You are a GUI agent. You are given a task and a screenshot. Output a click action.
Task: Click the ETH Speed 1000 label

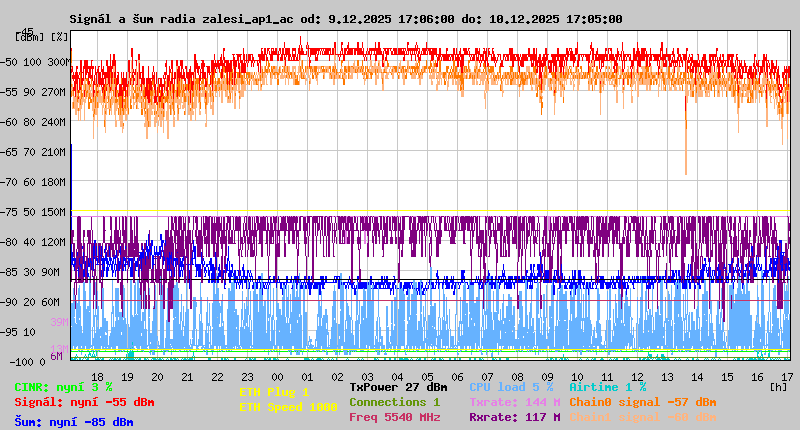coord(288,407)
